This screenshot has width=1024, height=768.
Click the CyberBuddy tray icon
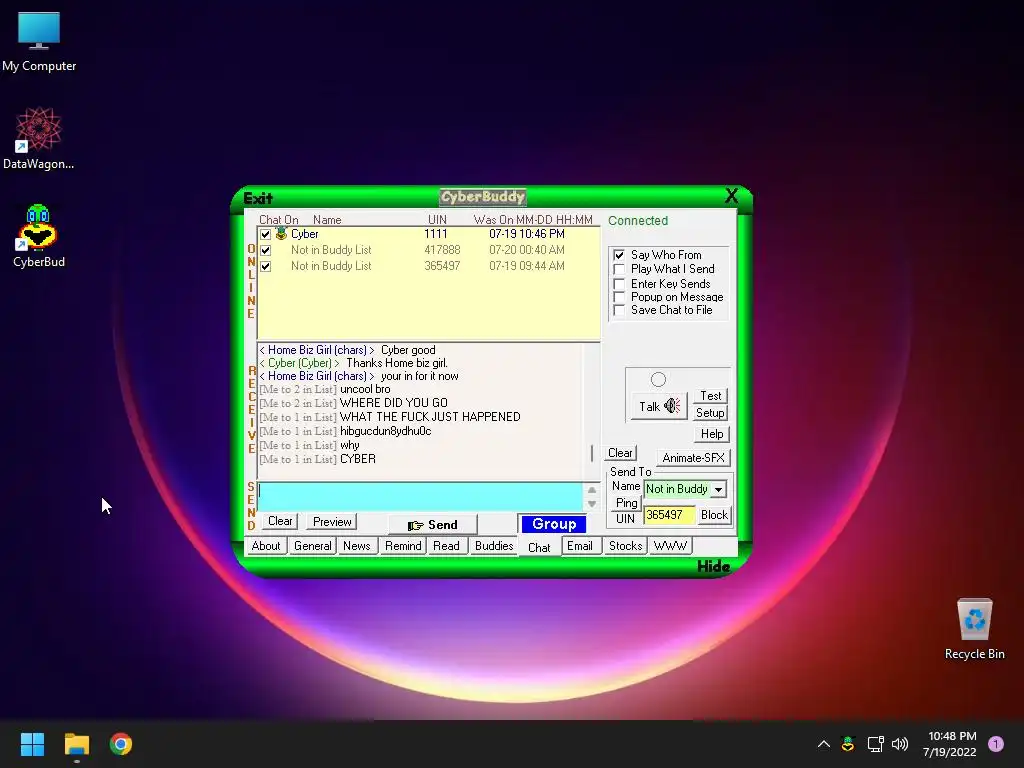[848, 744]
